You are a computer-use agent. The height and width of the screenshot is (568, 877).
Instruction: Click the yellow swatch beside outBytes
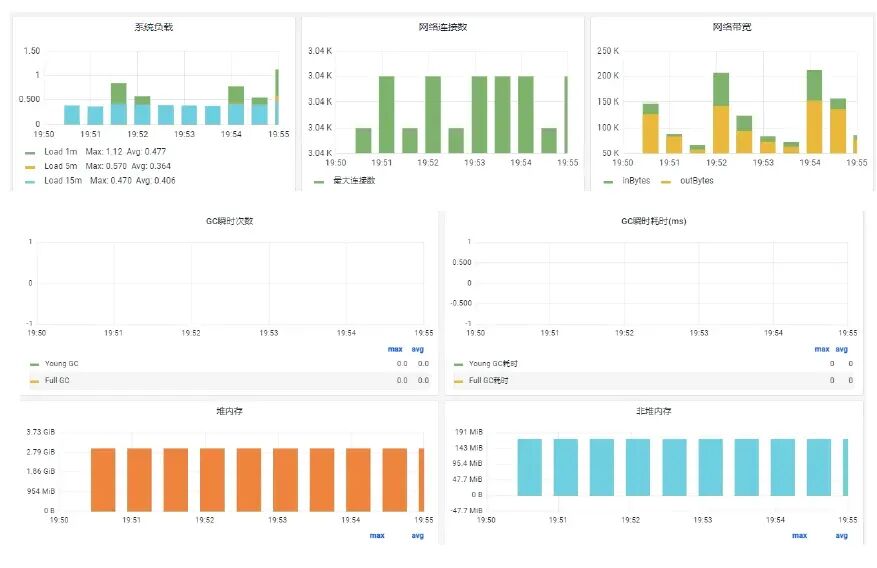coord(666,182)
